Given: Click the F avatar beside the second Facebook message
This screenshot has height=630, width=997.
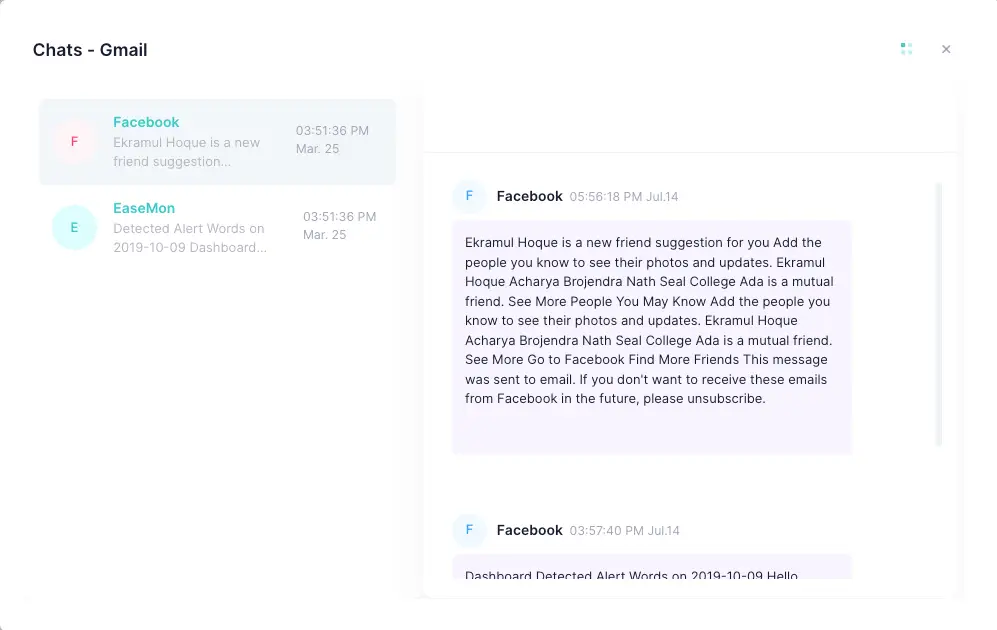Looking at the screenshot, I should (469, 530).
